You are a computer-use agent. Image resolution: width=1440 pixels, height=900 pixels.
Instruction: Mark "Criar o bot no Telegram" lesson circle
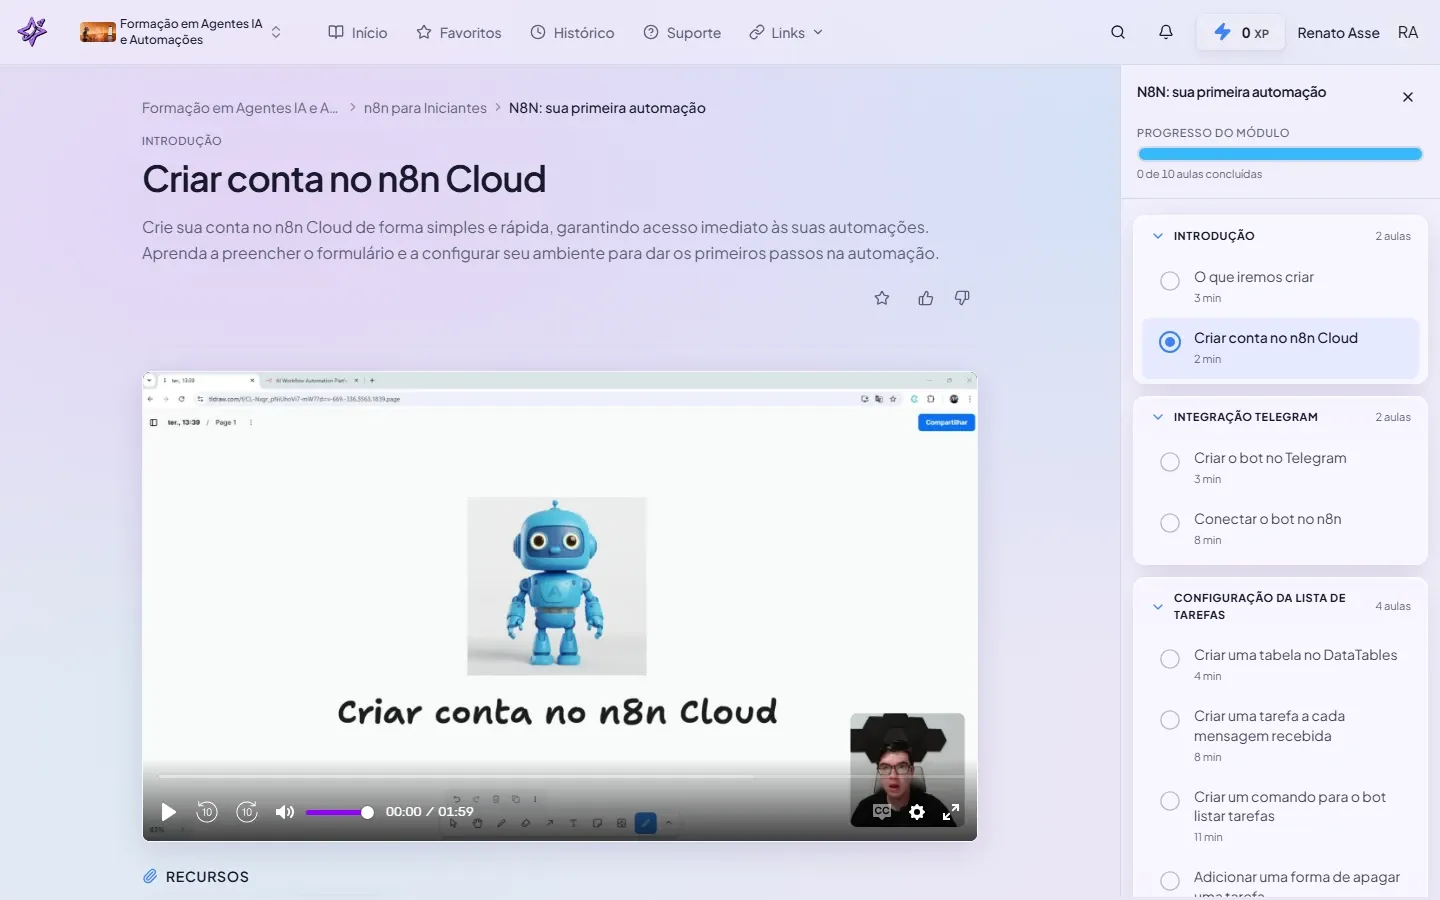coord(1170,462)
